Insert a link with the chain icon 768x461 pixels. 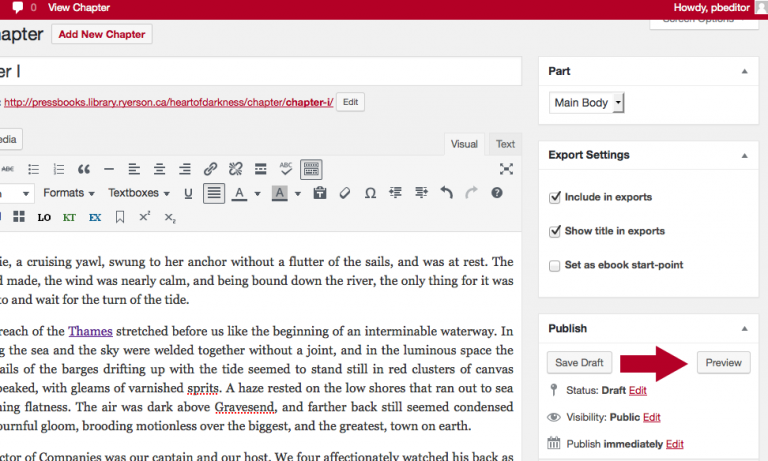tap(210, 169)
